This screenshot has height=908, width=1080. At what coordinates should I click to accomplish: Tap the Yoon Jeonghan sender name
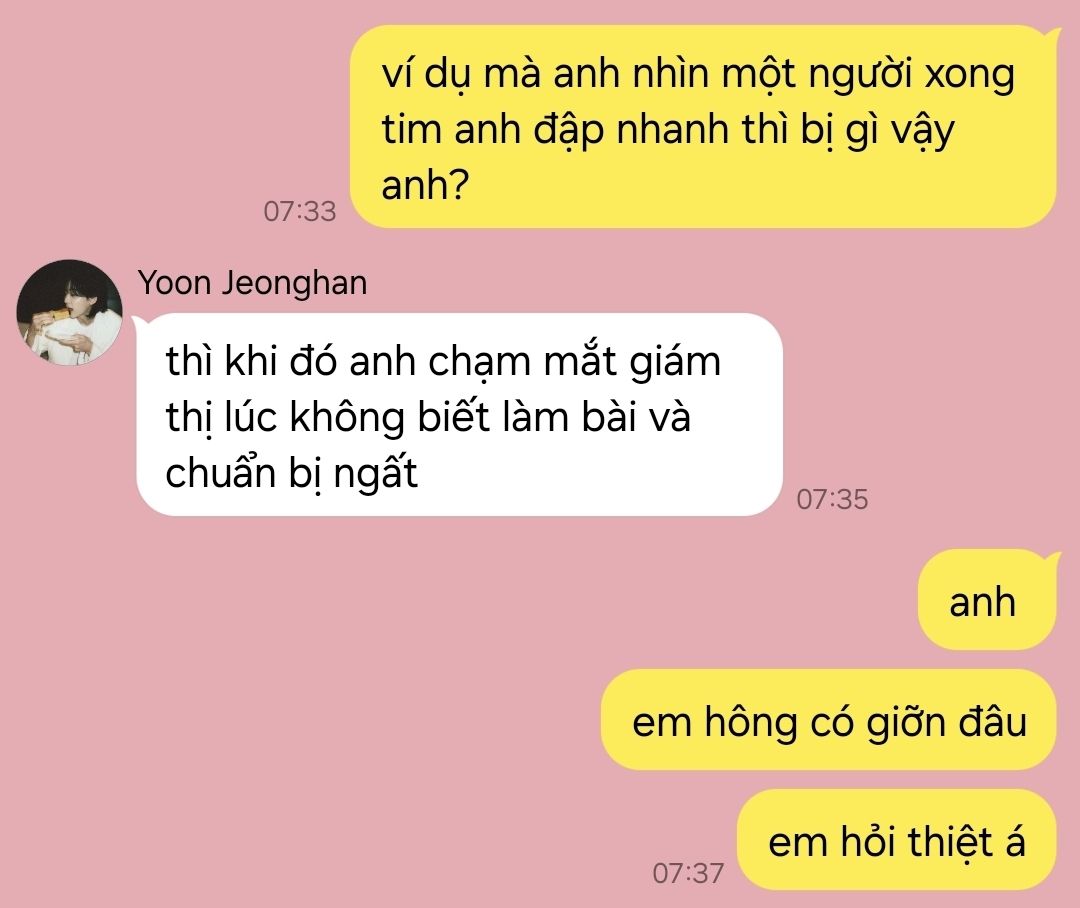tap(252, 282)
